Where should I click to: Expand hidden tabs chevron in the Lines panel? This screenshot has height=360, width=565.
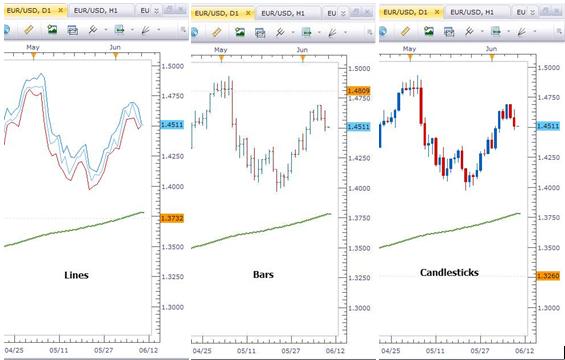(156, 11)
